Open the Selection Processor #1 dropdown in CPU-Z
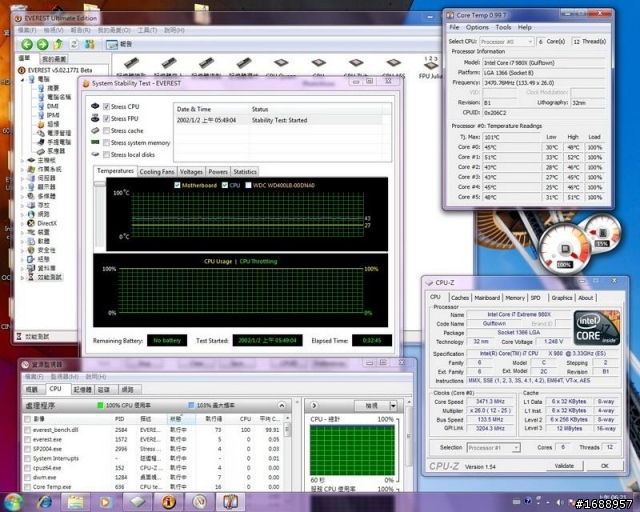 click(x=493, y=448)
